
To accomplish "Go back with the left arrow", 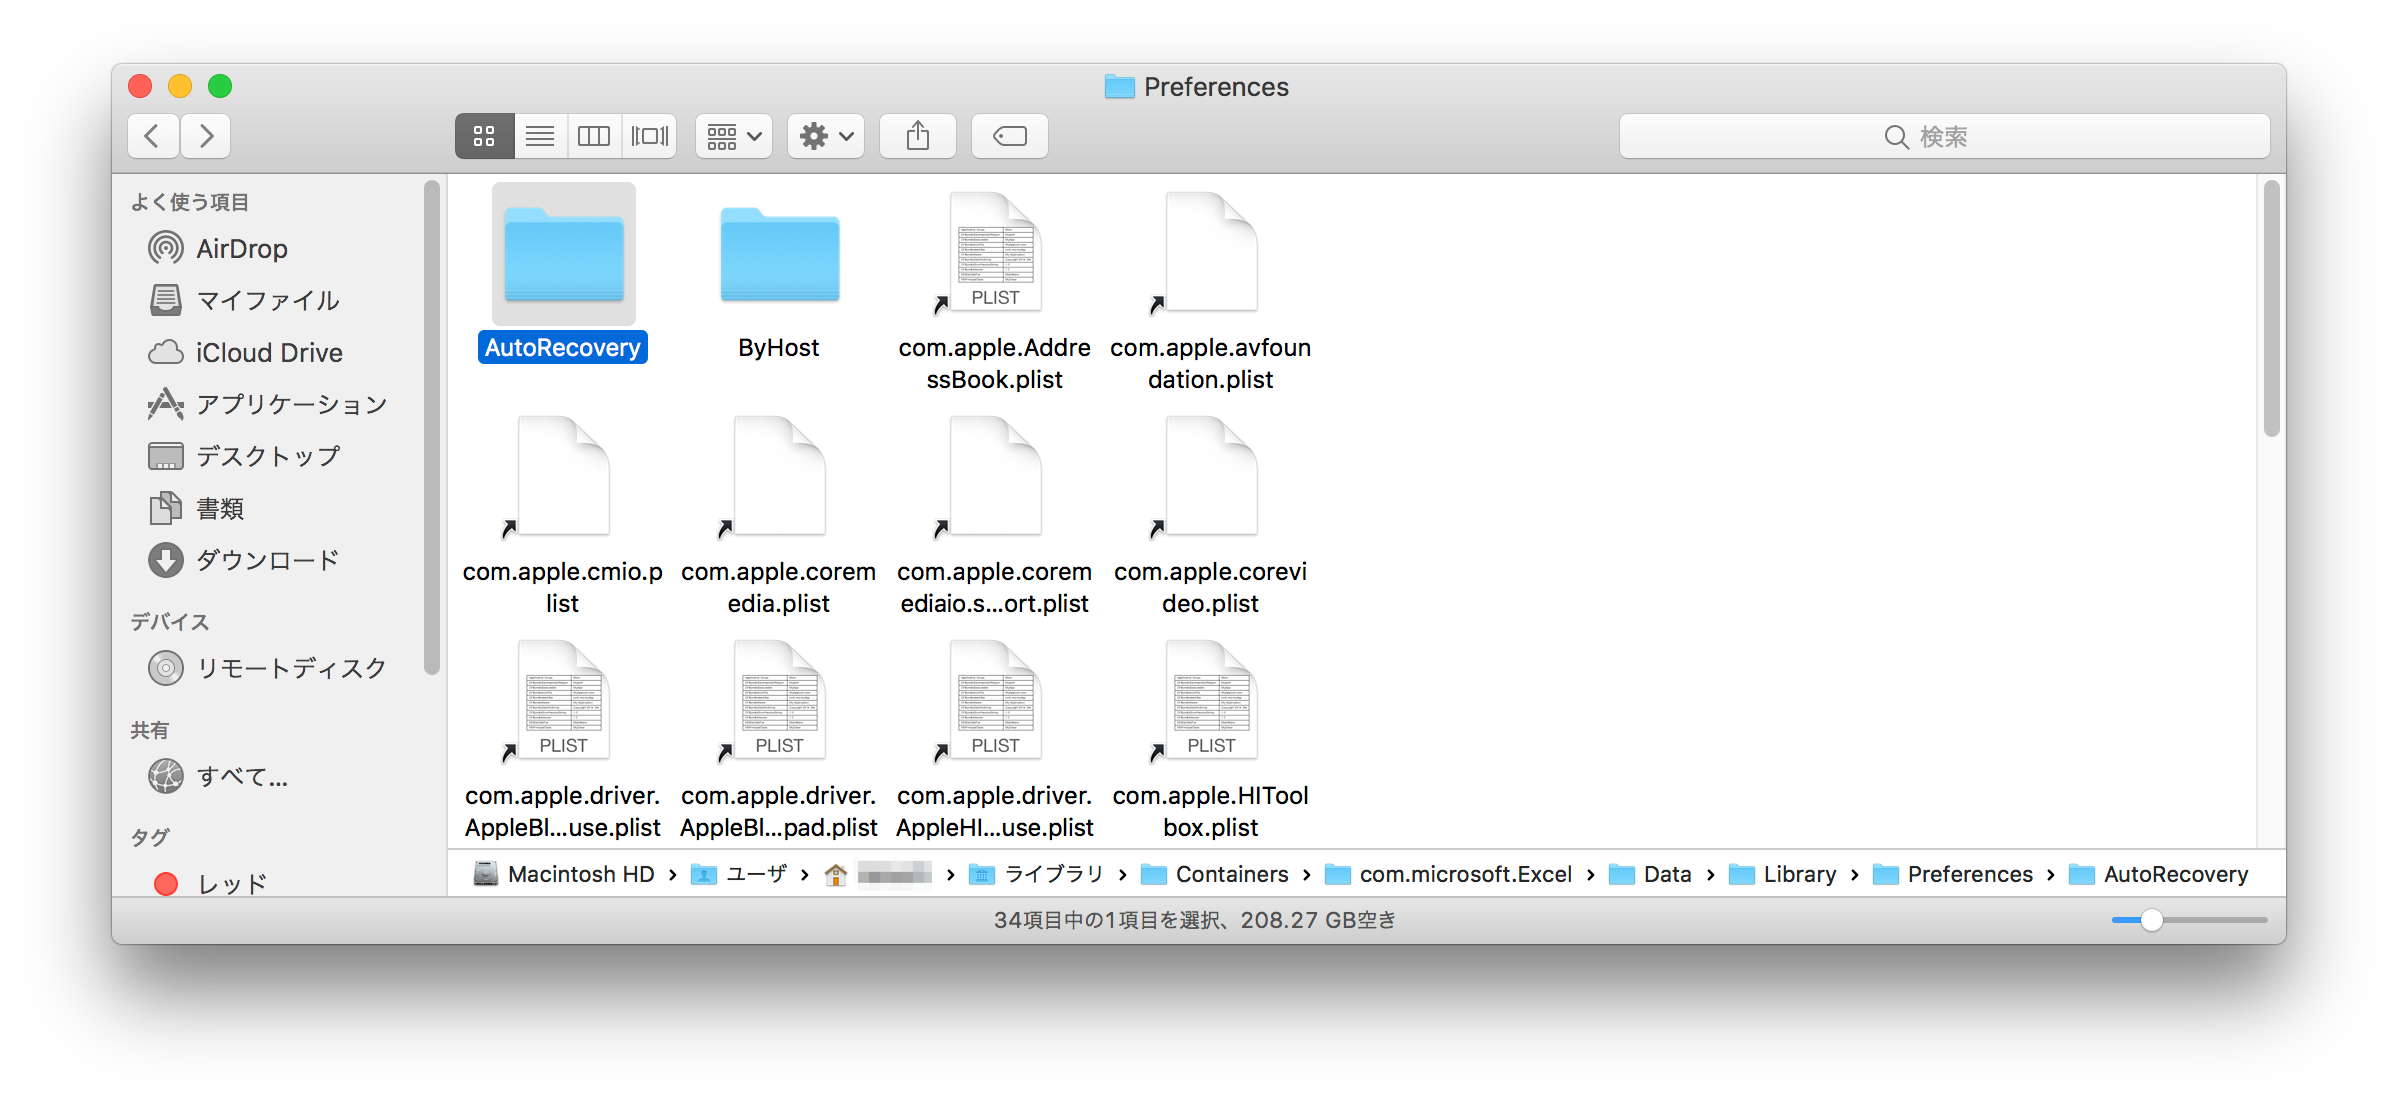I will click(x=153, y=136).
